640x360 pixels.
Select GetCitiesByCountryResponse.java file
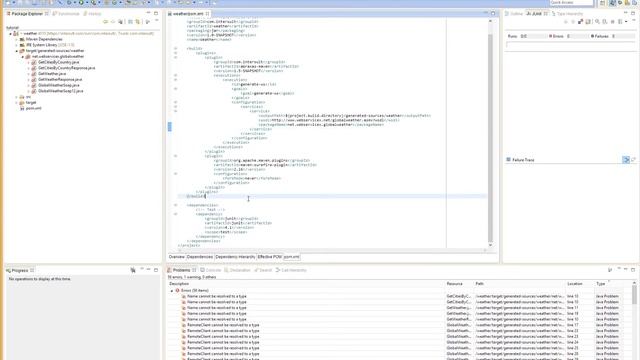(x=66, y=68)
